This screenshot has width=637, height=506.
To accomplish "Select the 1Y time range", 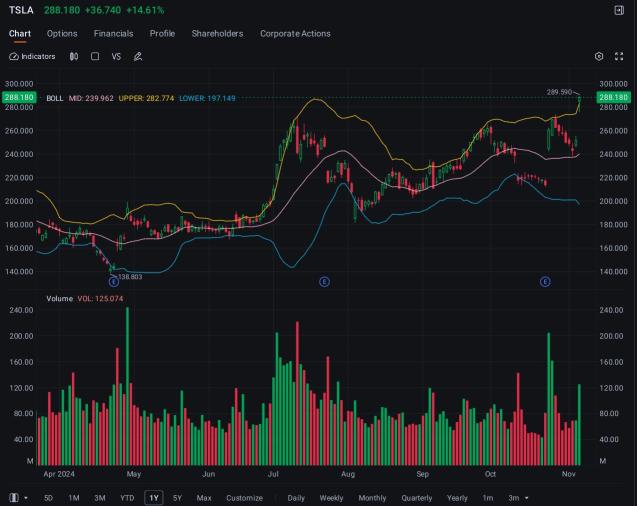I will coord(154,498).
